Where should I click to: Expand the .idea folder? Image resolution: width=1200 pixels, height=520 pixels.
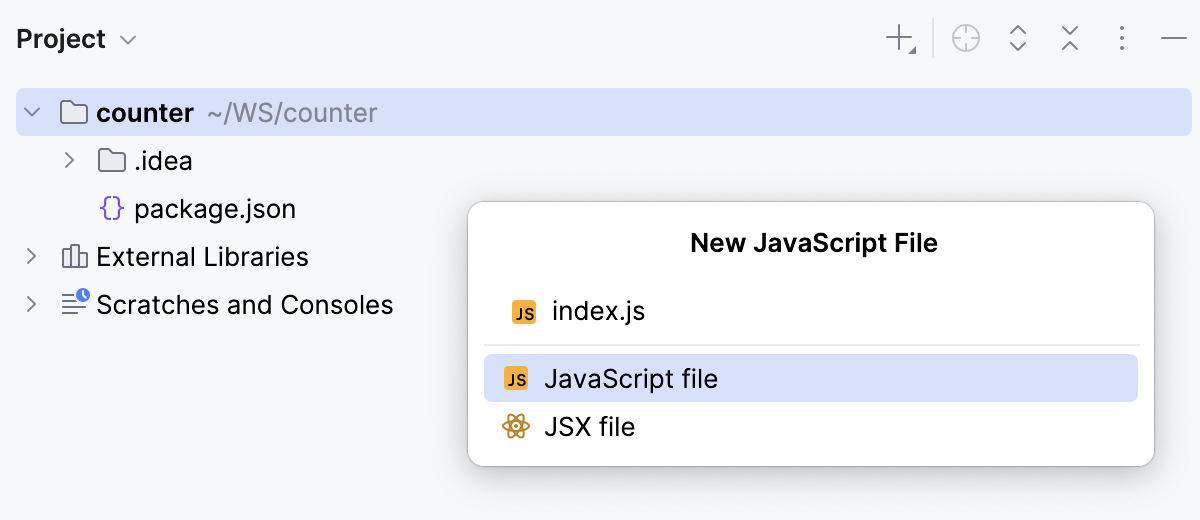pos(69,160)
